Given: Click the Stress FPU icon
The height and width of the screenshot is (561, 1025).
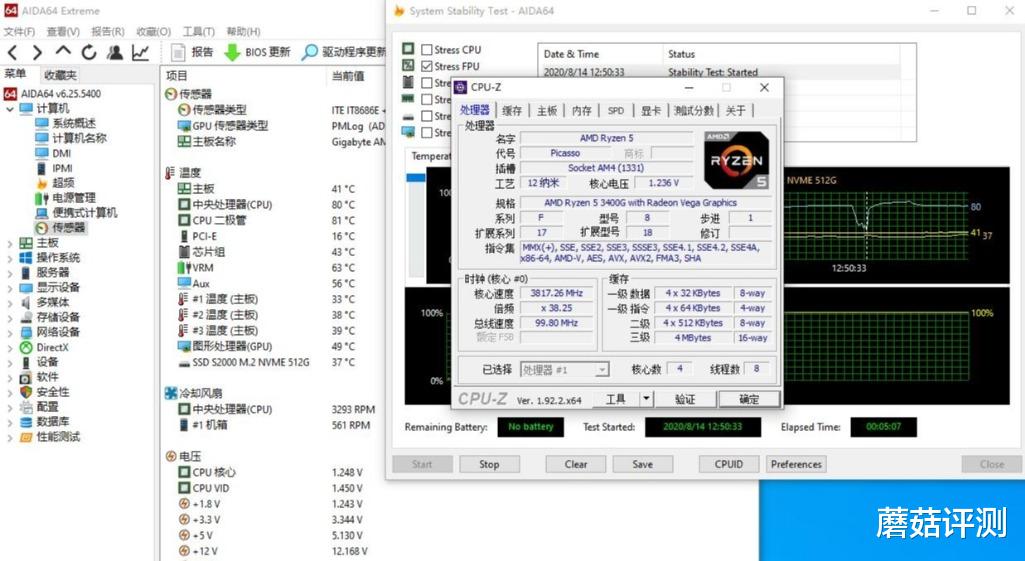Looking at the screenshot, I should tap(408, 65).
